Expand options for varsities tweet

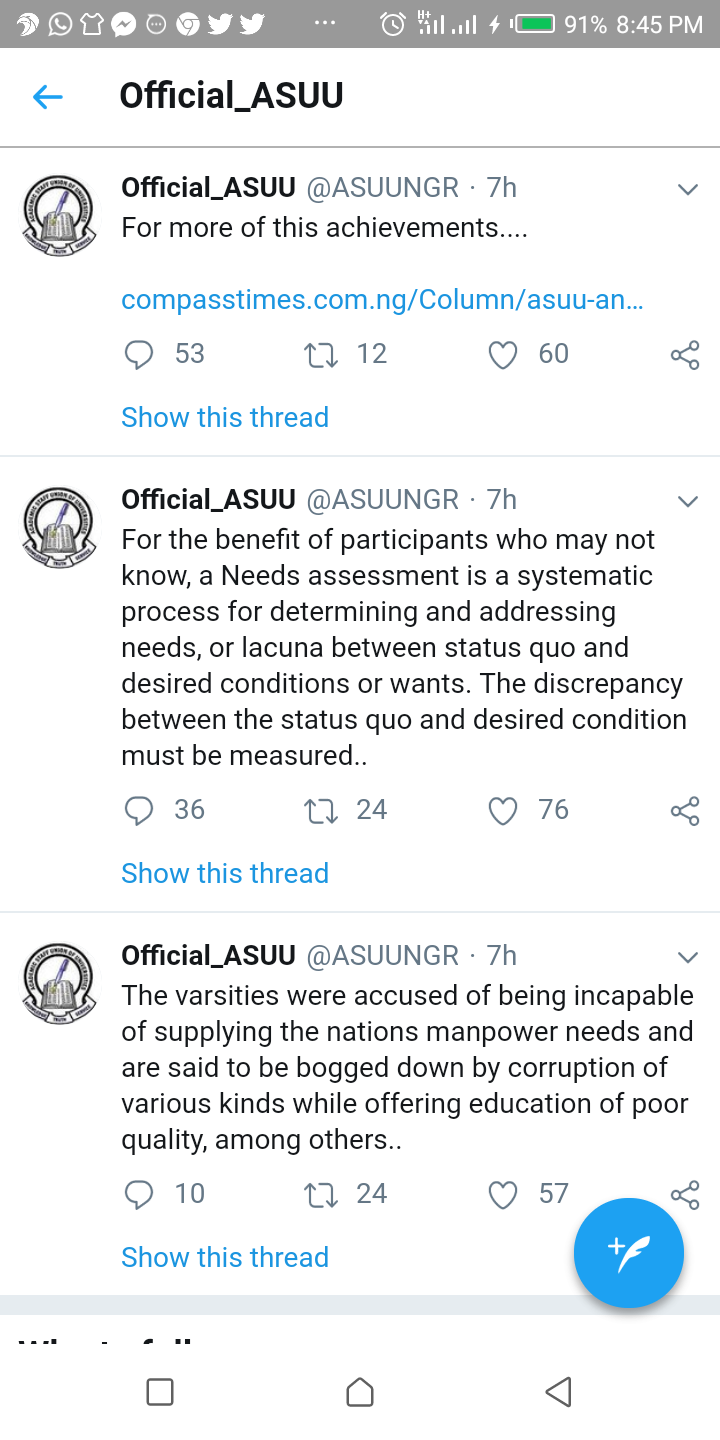[687, 957]
